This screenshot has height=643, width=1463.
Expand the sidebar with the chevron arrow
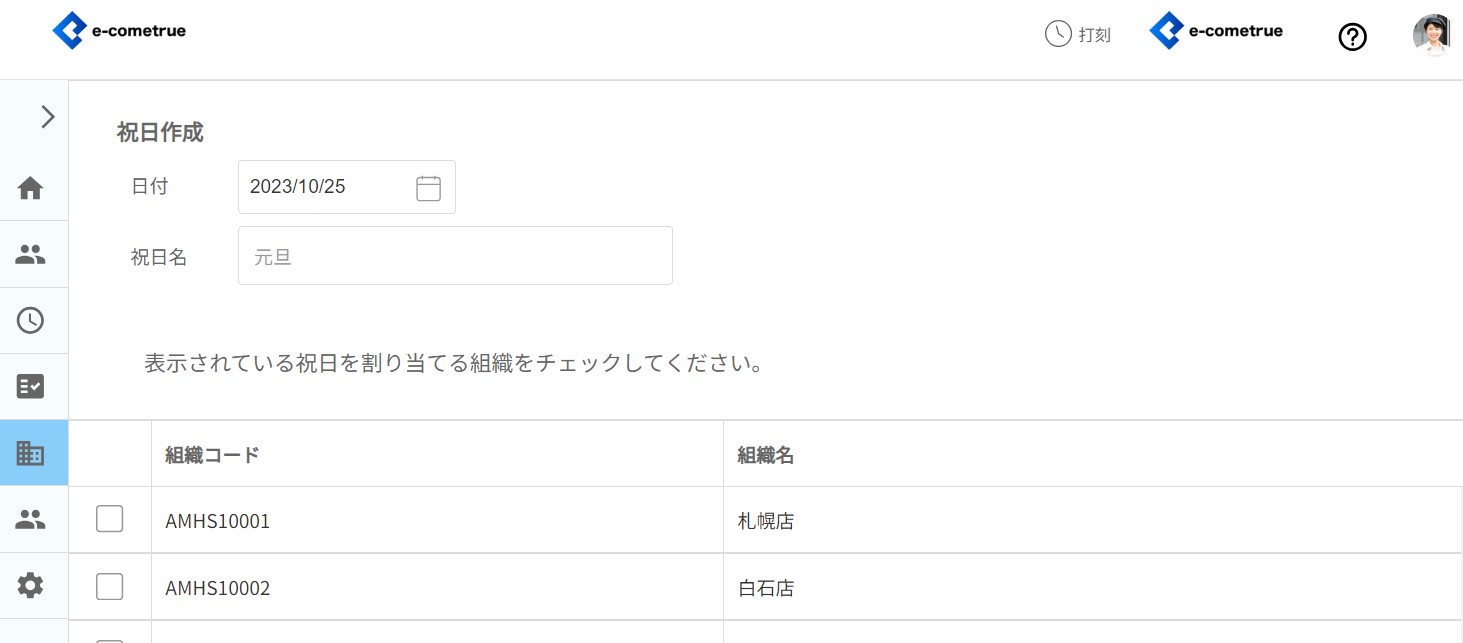(x=47, y=117)
